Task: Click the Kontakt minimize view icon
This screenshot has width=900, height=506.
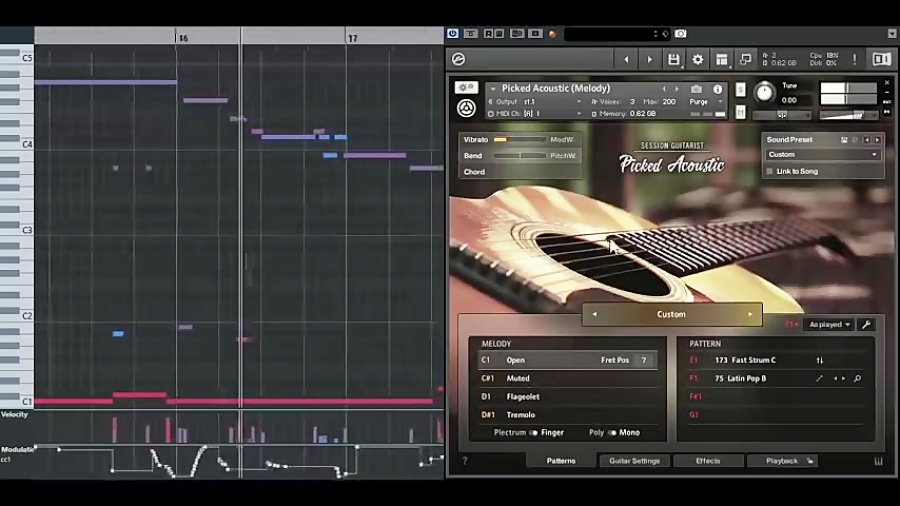Action: pyautogui.click(x=745, y=59)
